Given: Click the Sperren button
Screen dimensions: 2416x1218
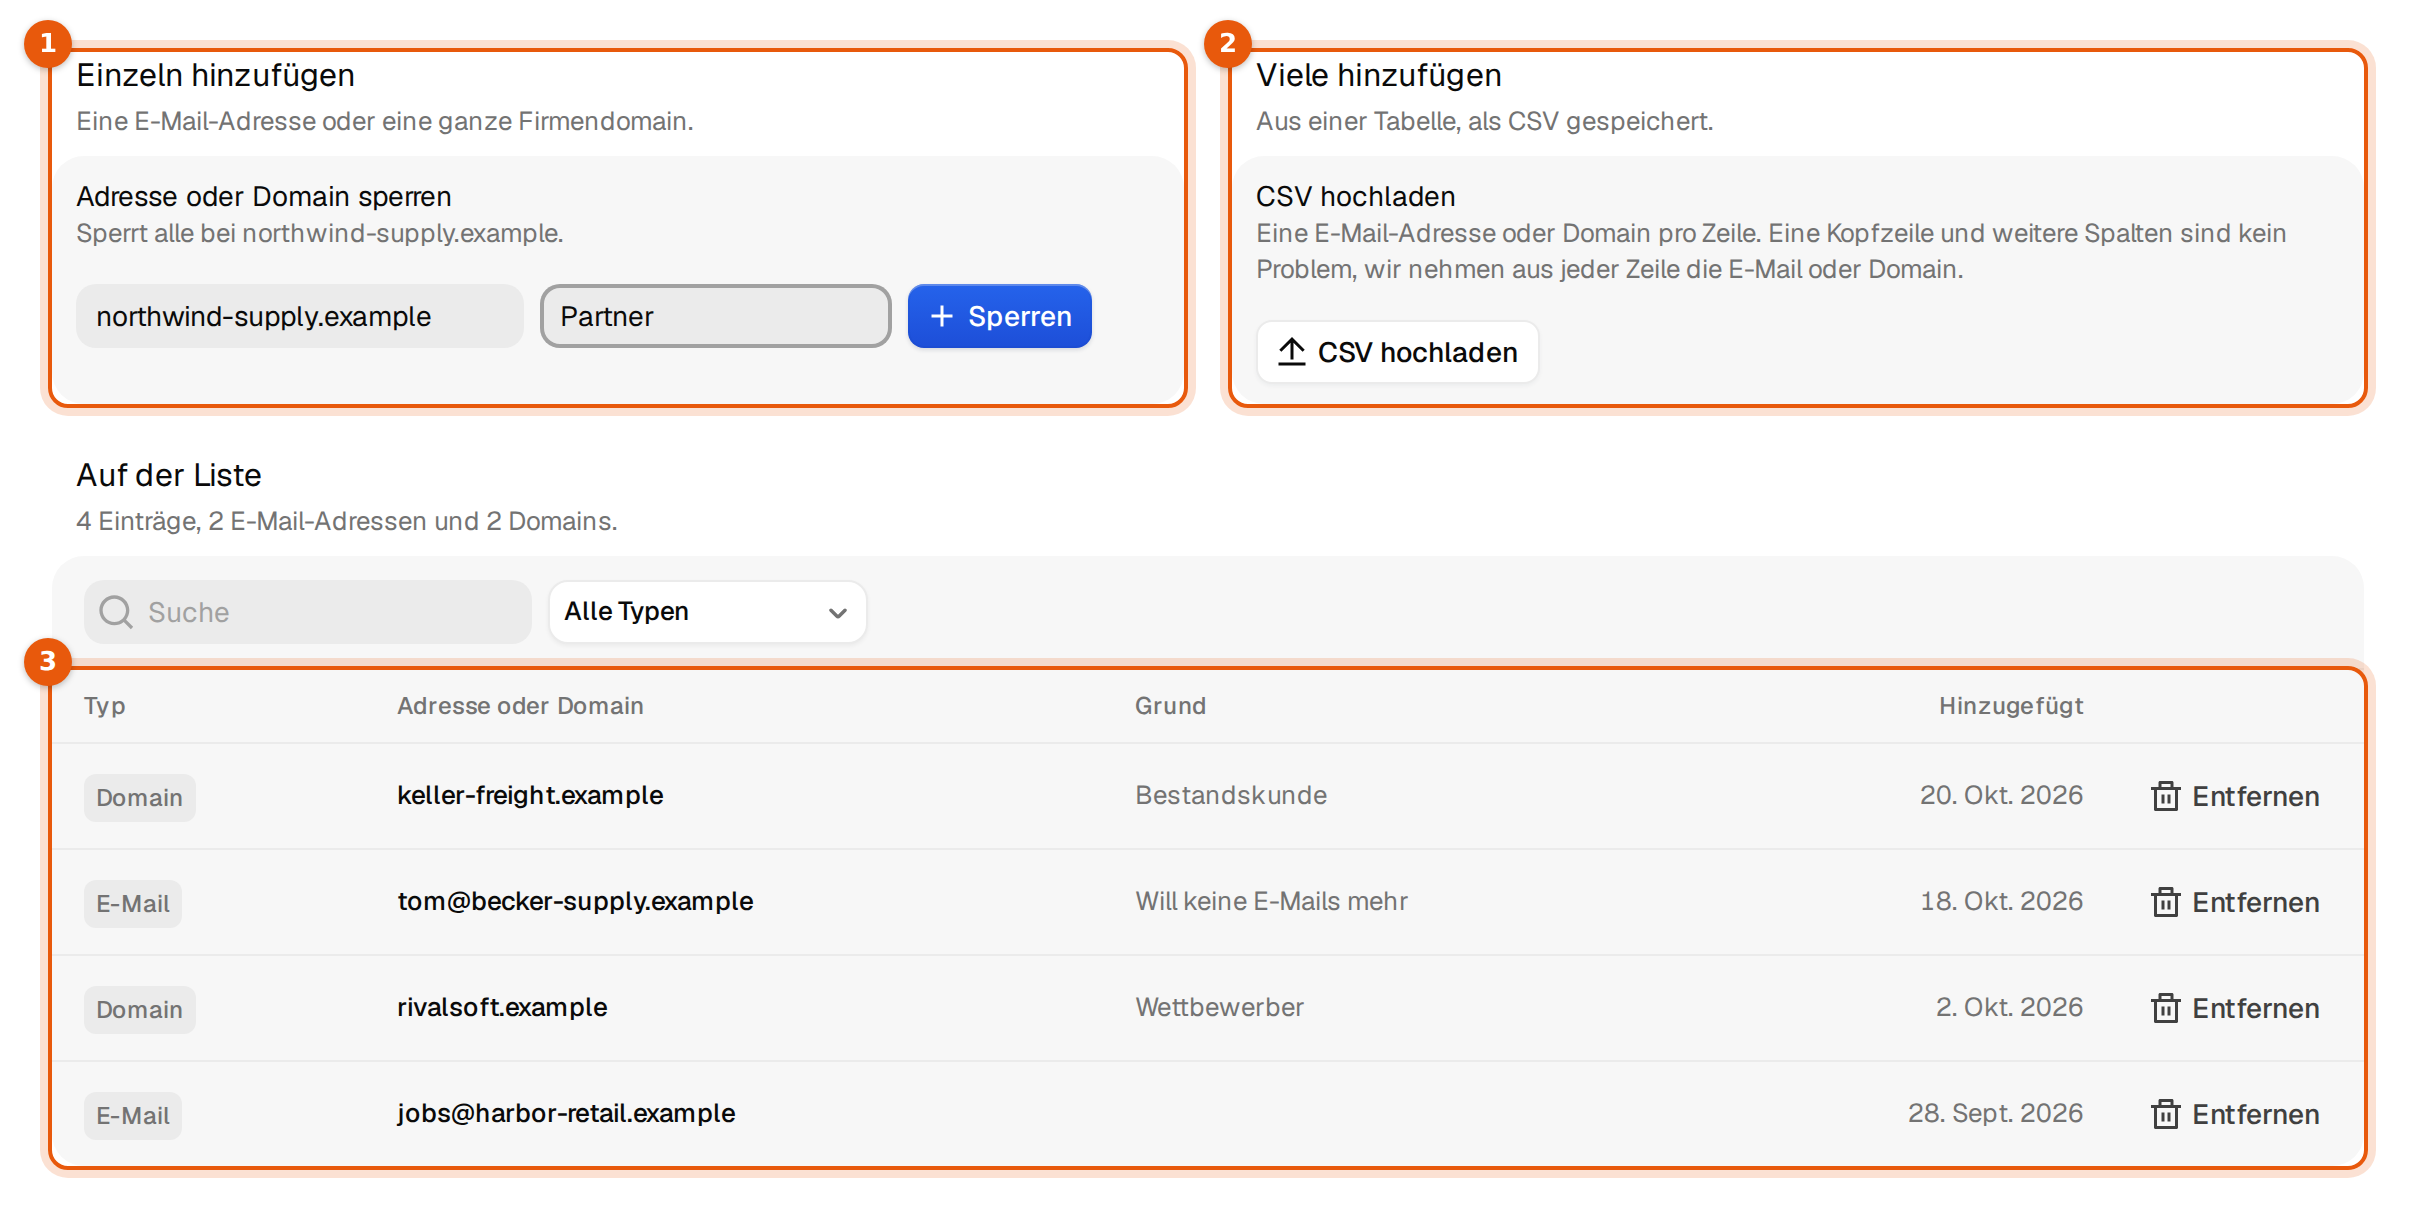Looking at the screenshot, I should 999,316.
